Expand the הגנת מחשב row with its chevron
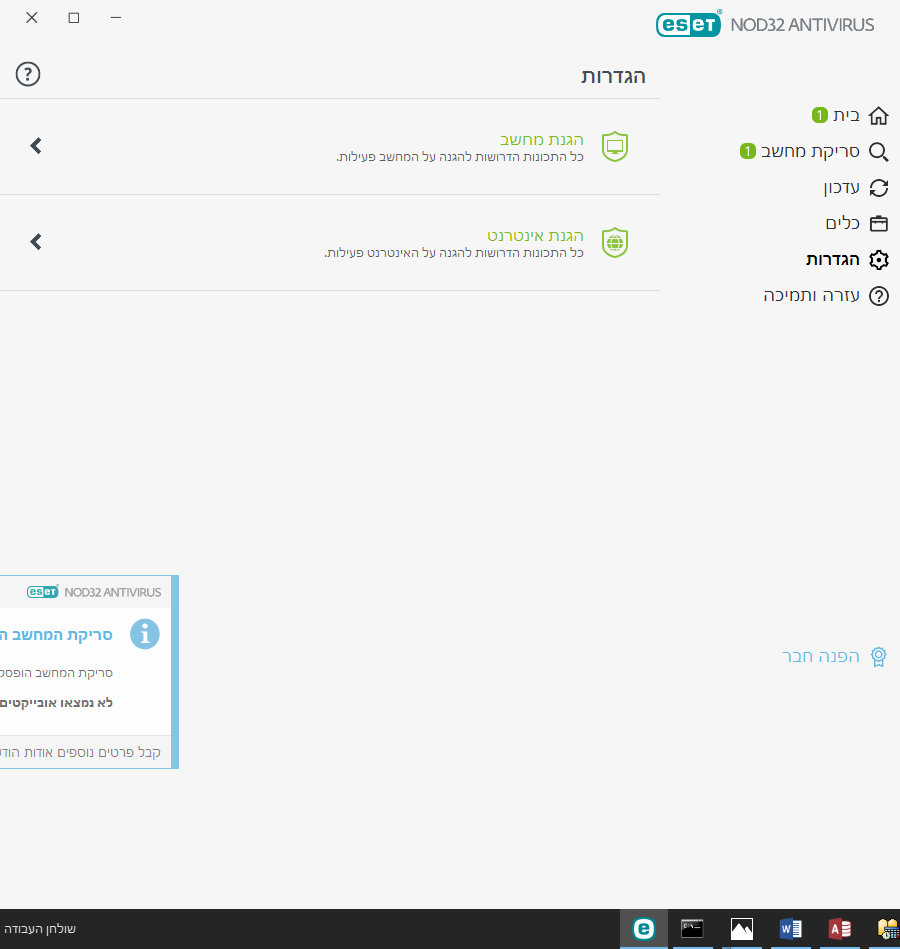The width and height of the screenshot is (900, 949). point(36,146)
